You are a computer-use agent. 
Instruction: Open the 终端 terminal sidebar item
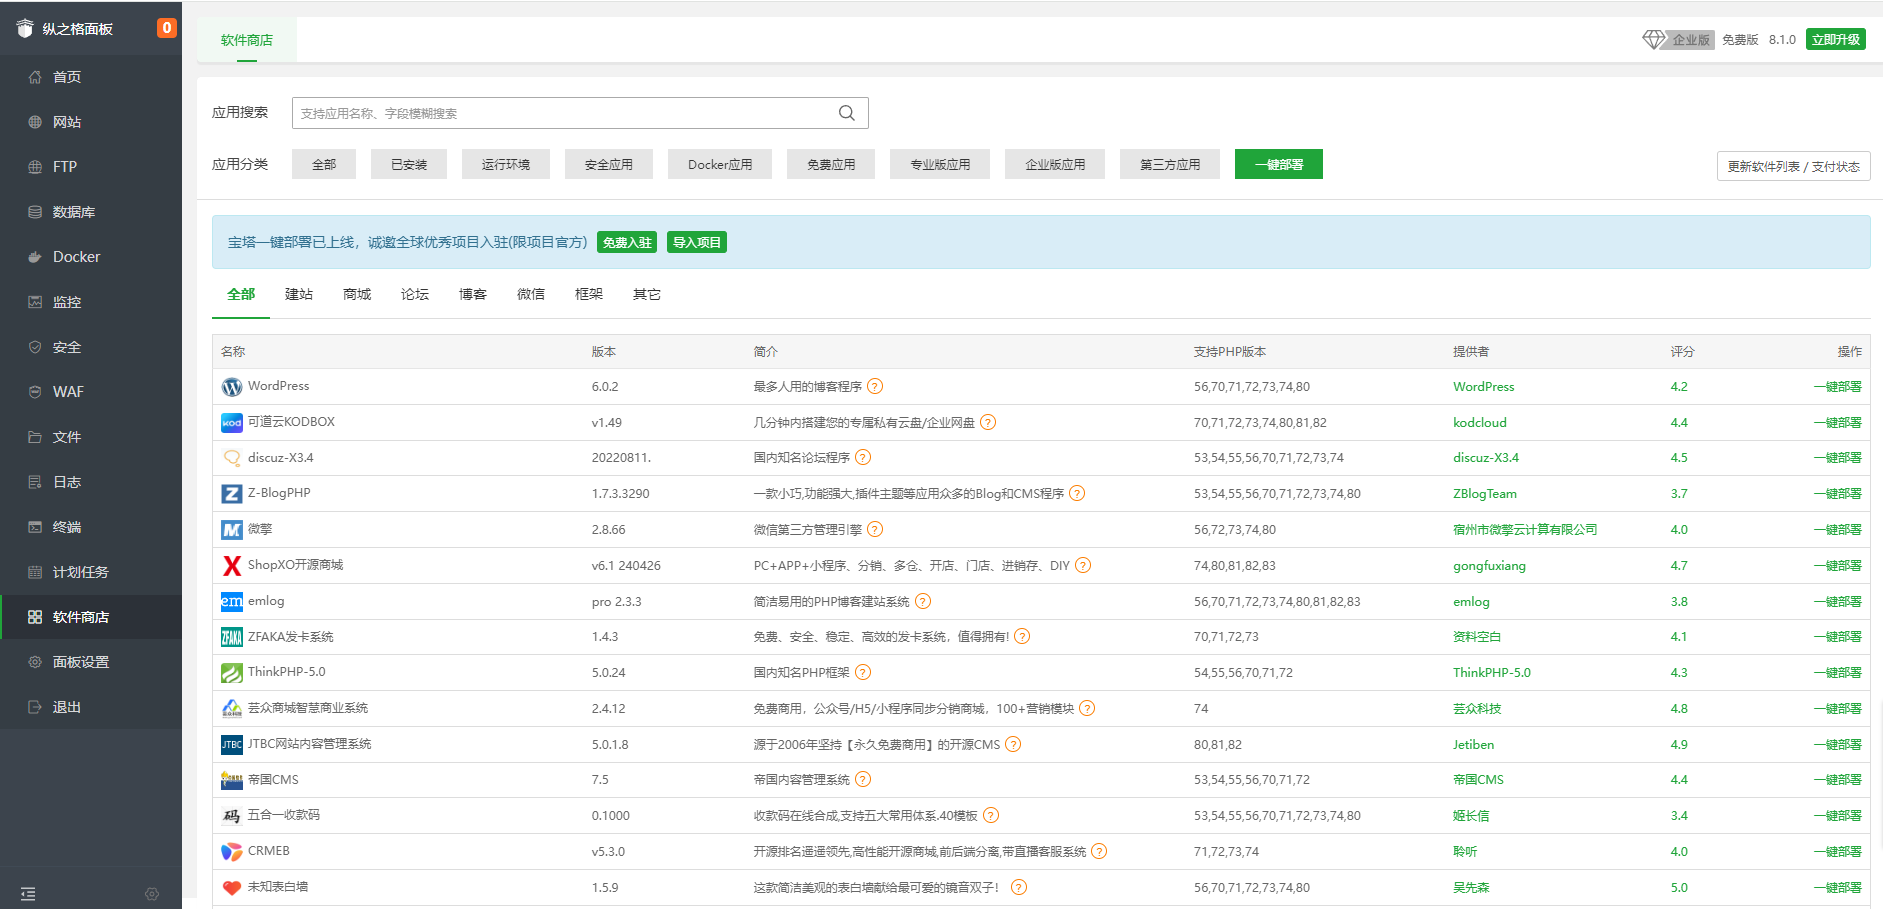(90, 527)
